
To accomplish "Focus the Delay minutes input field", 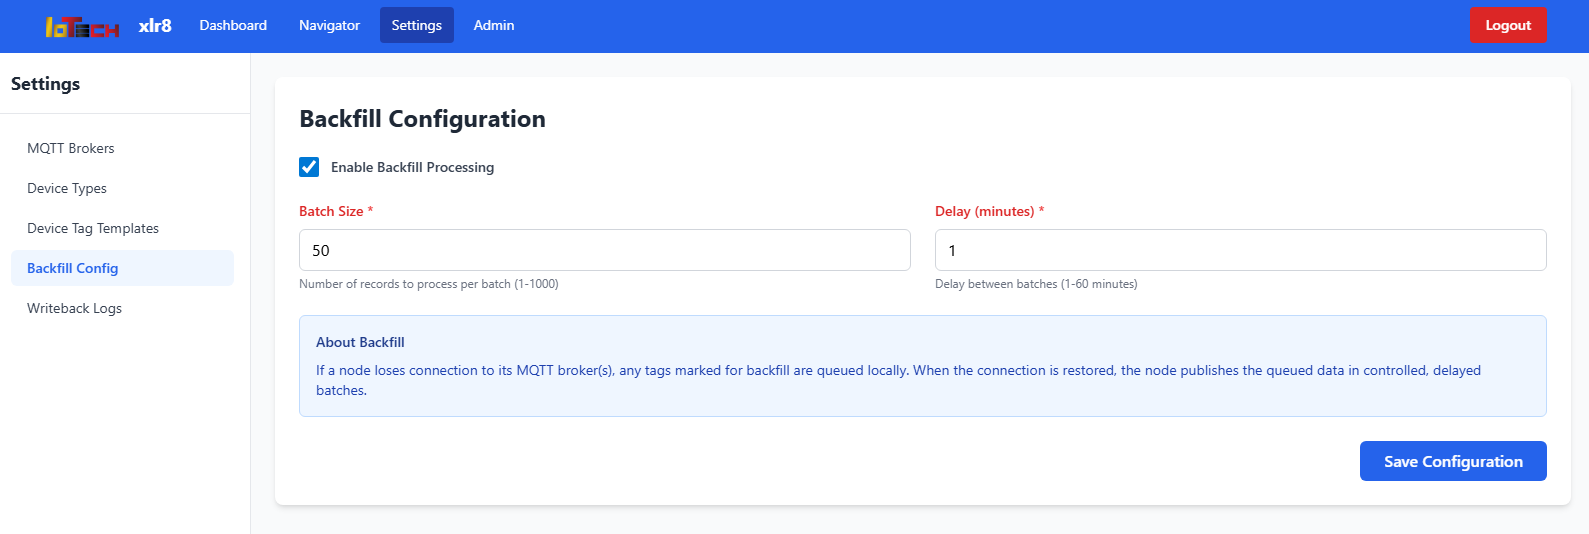I will pos(1240,250).
